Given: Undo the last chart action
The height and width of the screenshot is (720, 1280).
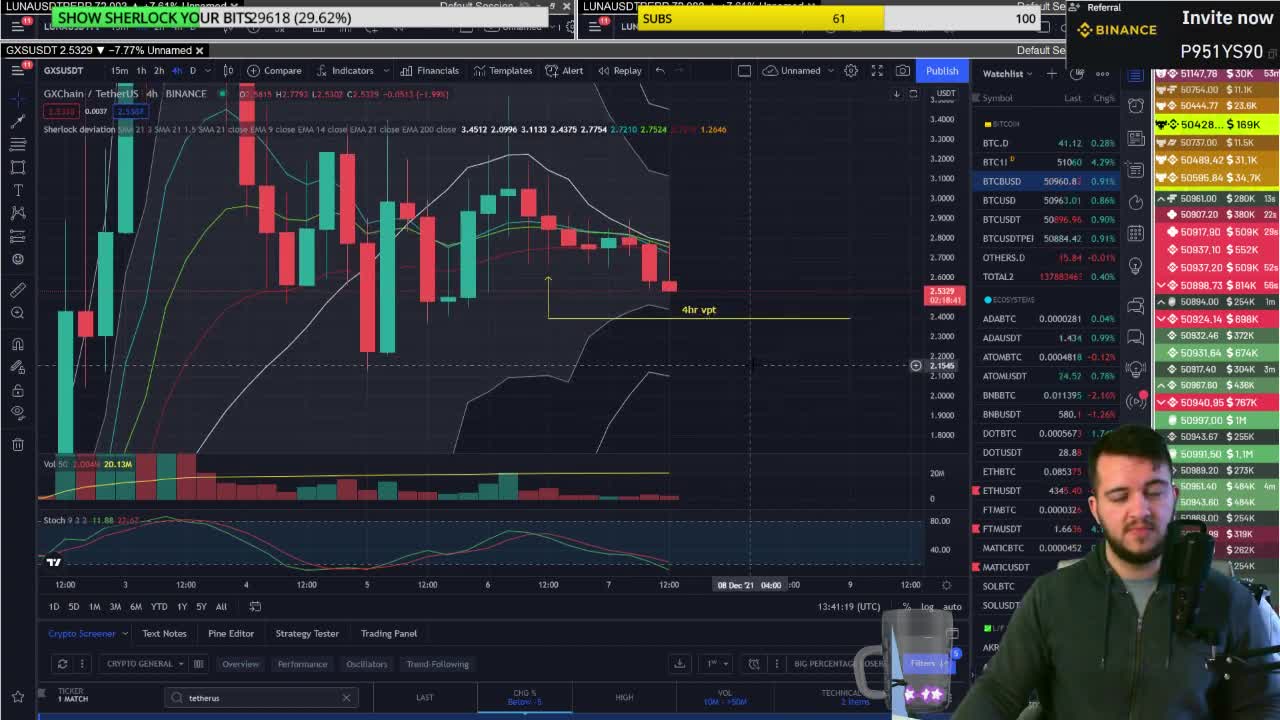Looking at the screenshot, I should pos(660,70).
